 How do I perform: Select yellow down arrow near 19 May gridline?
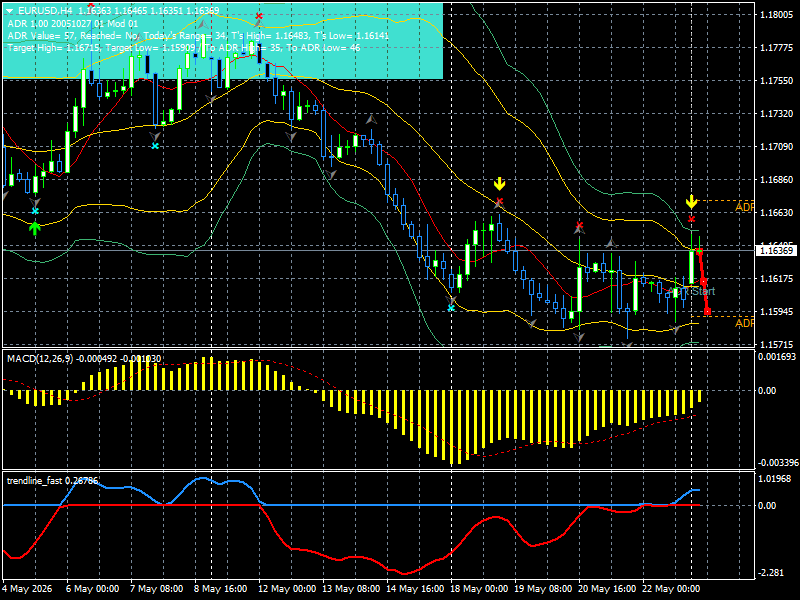pyautogui.click(x=499, y=184)
